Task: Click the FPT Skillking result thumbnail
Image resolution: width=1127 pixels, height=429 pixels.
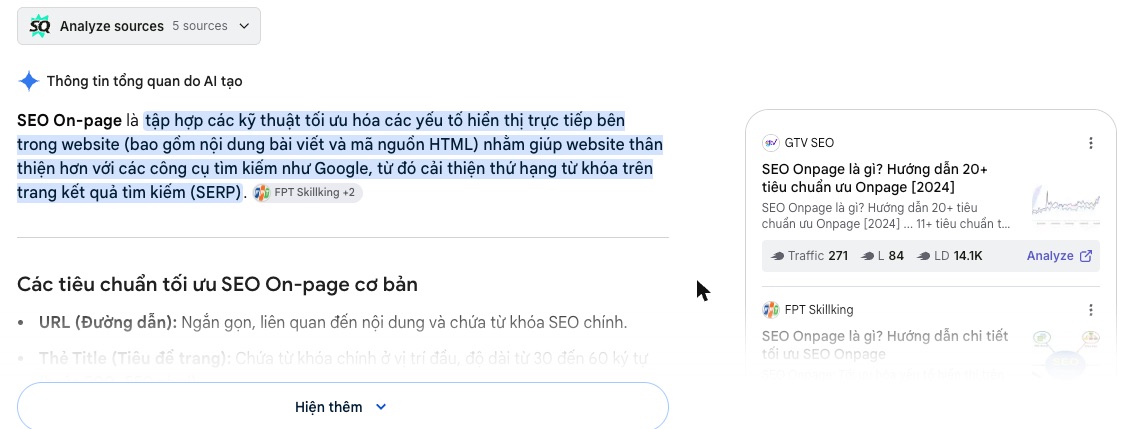Action: tap(1065, 351)
